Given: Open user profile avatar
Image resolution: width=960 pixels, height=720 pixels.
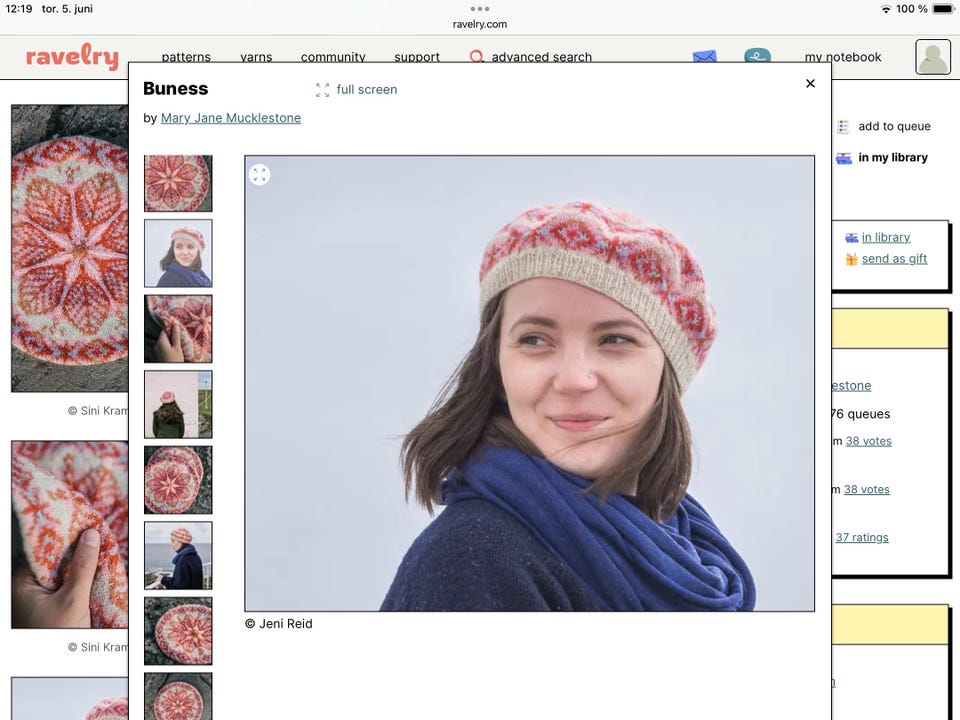Looking at the screenshot, I should click(x=933, y=57).
